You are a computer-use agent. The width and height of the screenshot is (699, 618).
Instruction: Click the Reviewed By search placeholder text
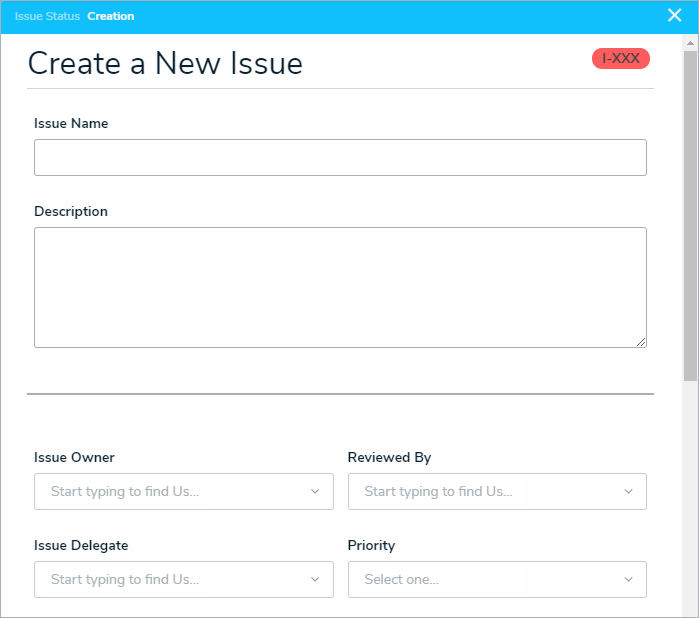(438, 492)
